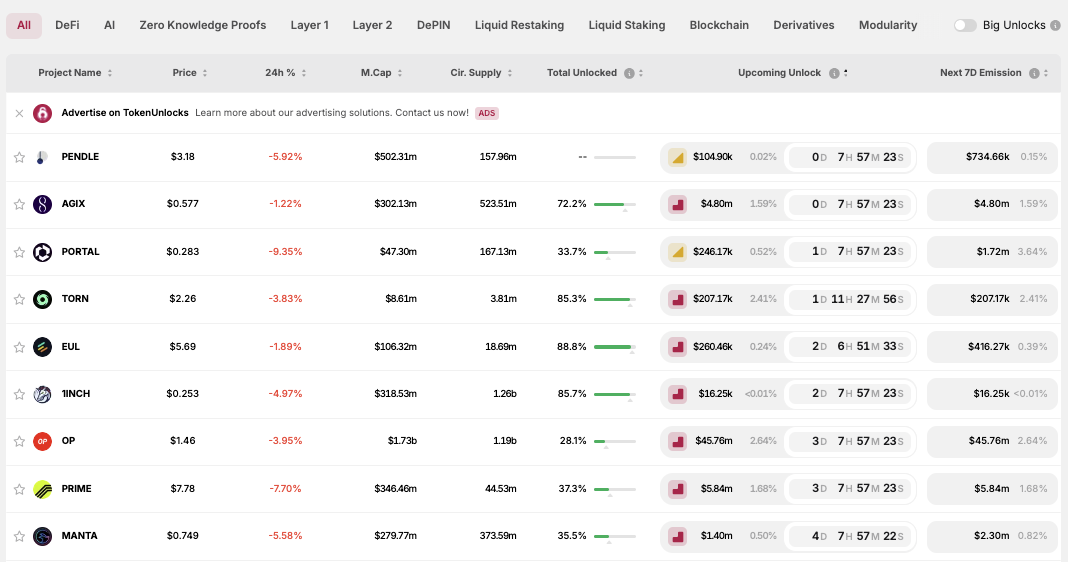The height and width of the screenshot is (562, 1068).
Task: Show the Total Unlocked info tooltip icon
Action: (x=629, y=73)
